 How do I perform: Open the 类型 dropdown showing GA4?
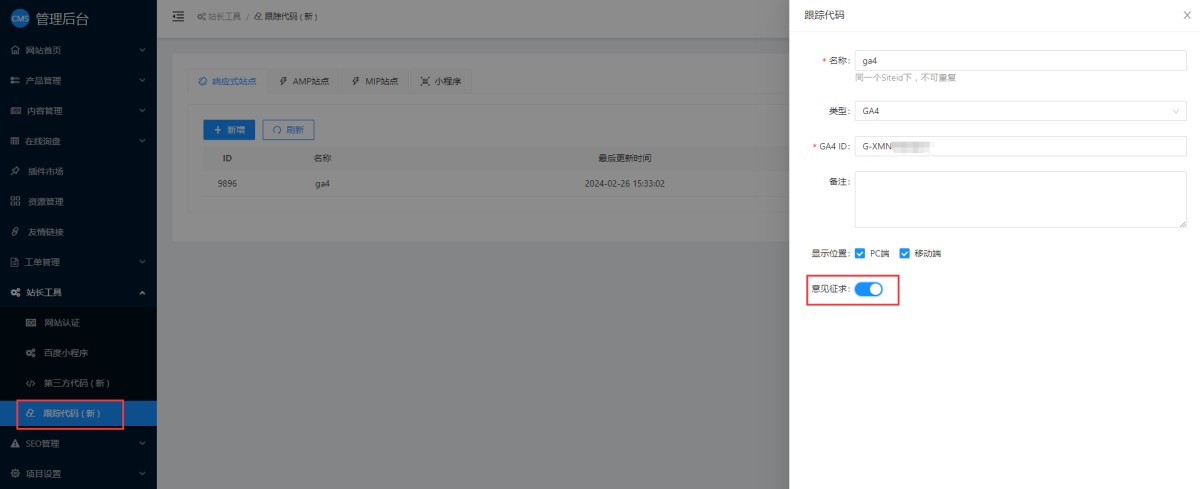[x=1020, y=111]
